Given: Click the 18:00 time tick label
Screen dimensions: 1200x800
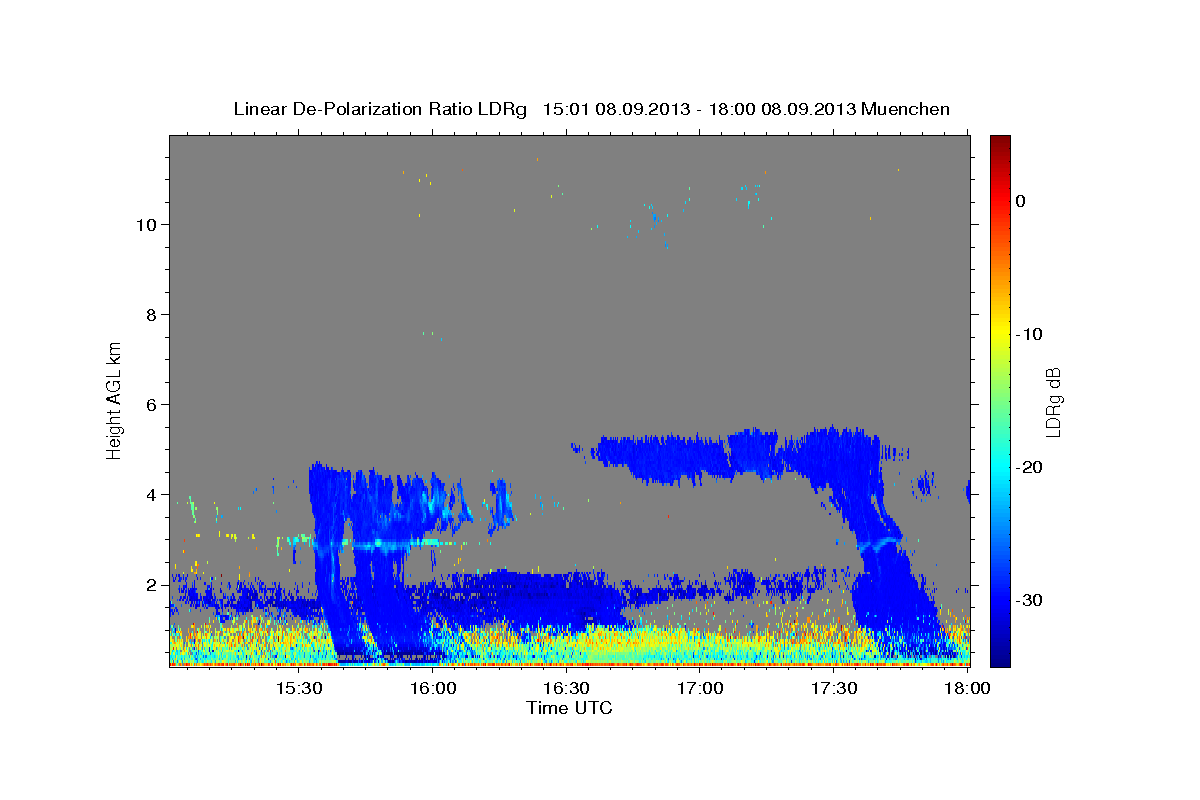Looking at the screenshot, I should point(967,688).
